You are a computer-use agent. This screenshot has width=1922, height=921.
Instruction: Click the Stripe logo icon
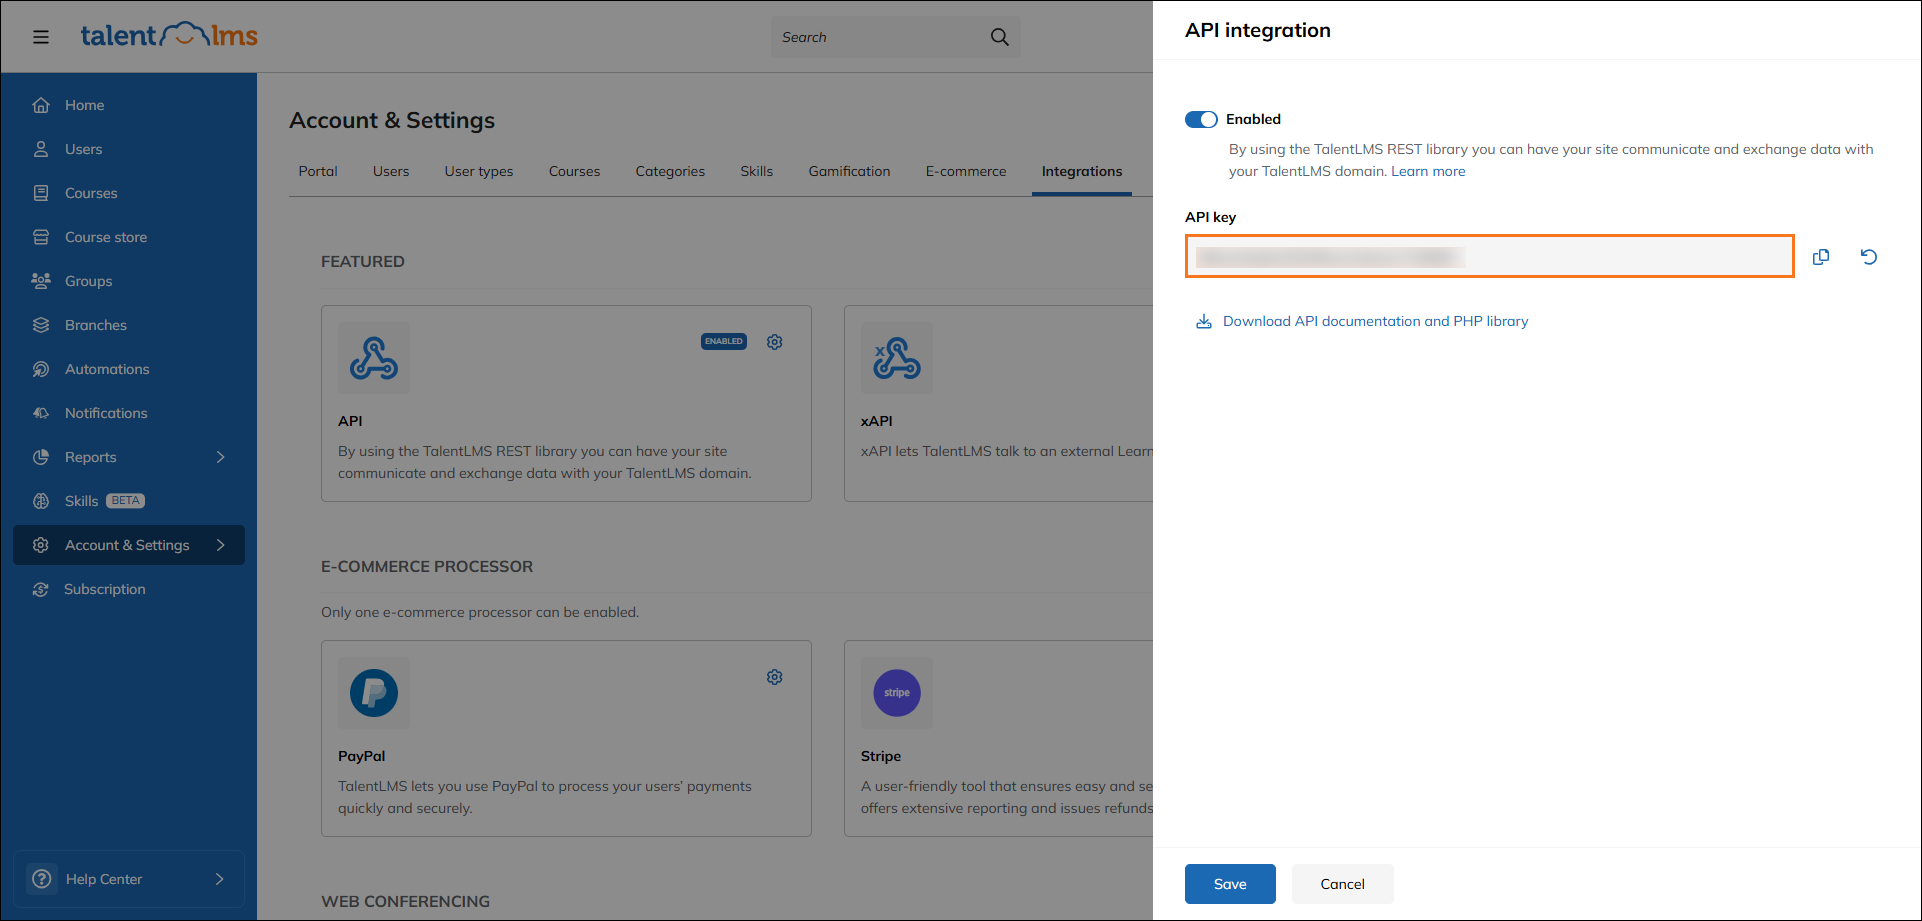897,693
